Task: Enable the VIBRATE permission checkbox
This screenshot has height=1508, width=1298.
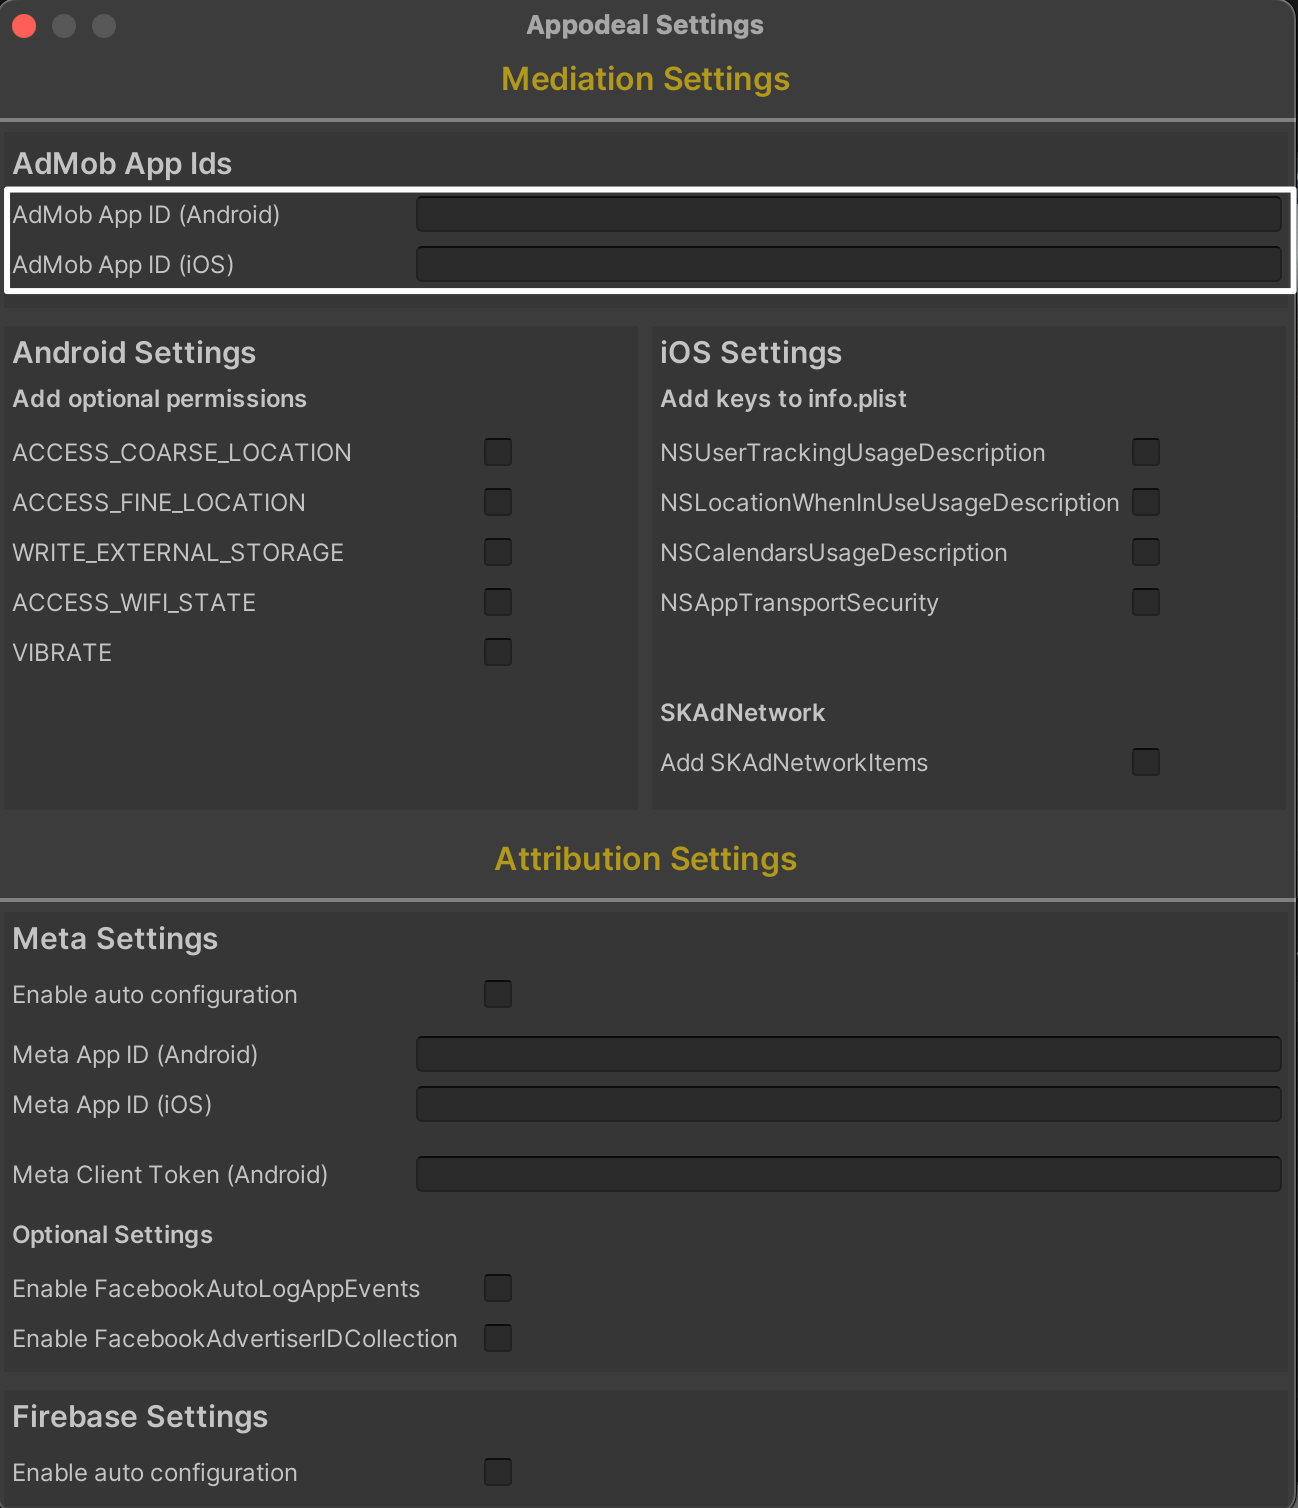Action: point(498,652)
